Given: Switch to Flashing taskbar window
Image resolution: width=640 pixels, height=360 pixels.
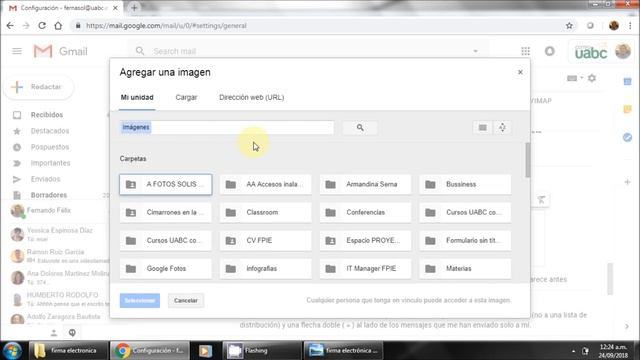Looking at the screenshot, I should click(262, 351).
